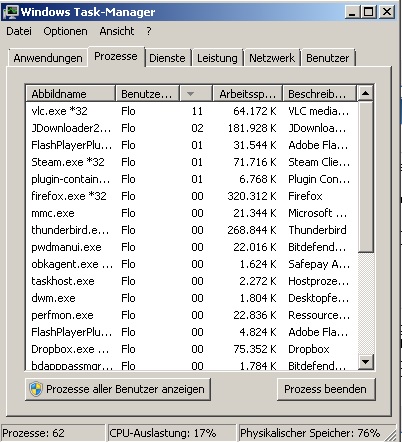This screenshot has width=402, height=442.
Task: Click the scrollbar up arrow
Action: tap(366, 94)
